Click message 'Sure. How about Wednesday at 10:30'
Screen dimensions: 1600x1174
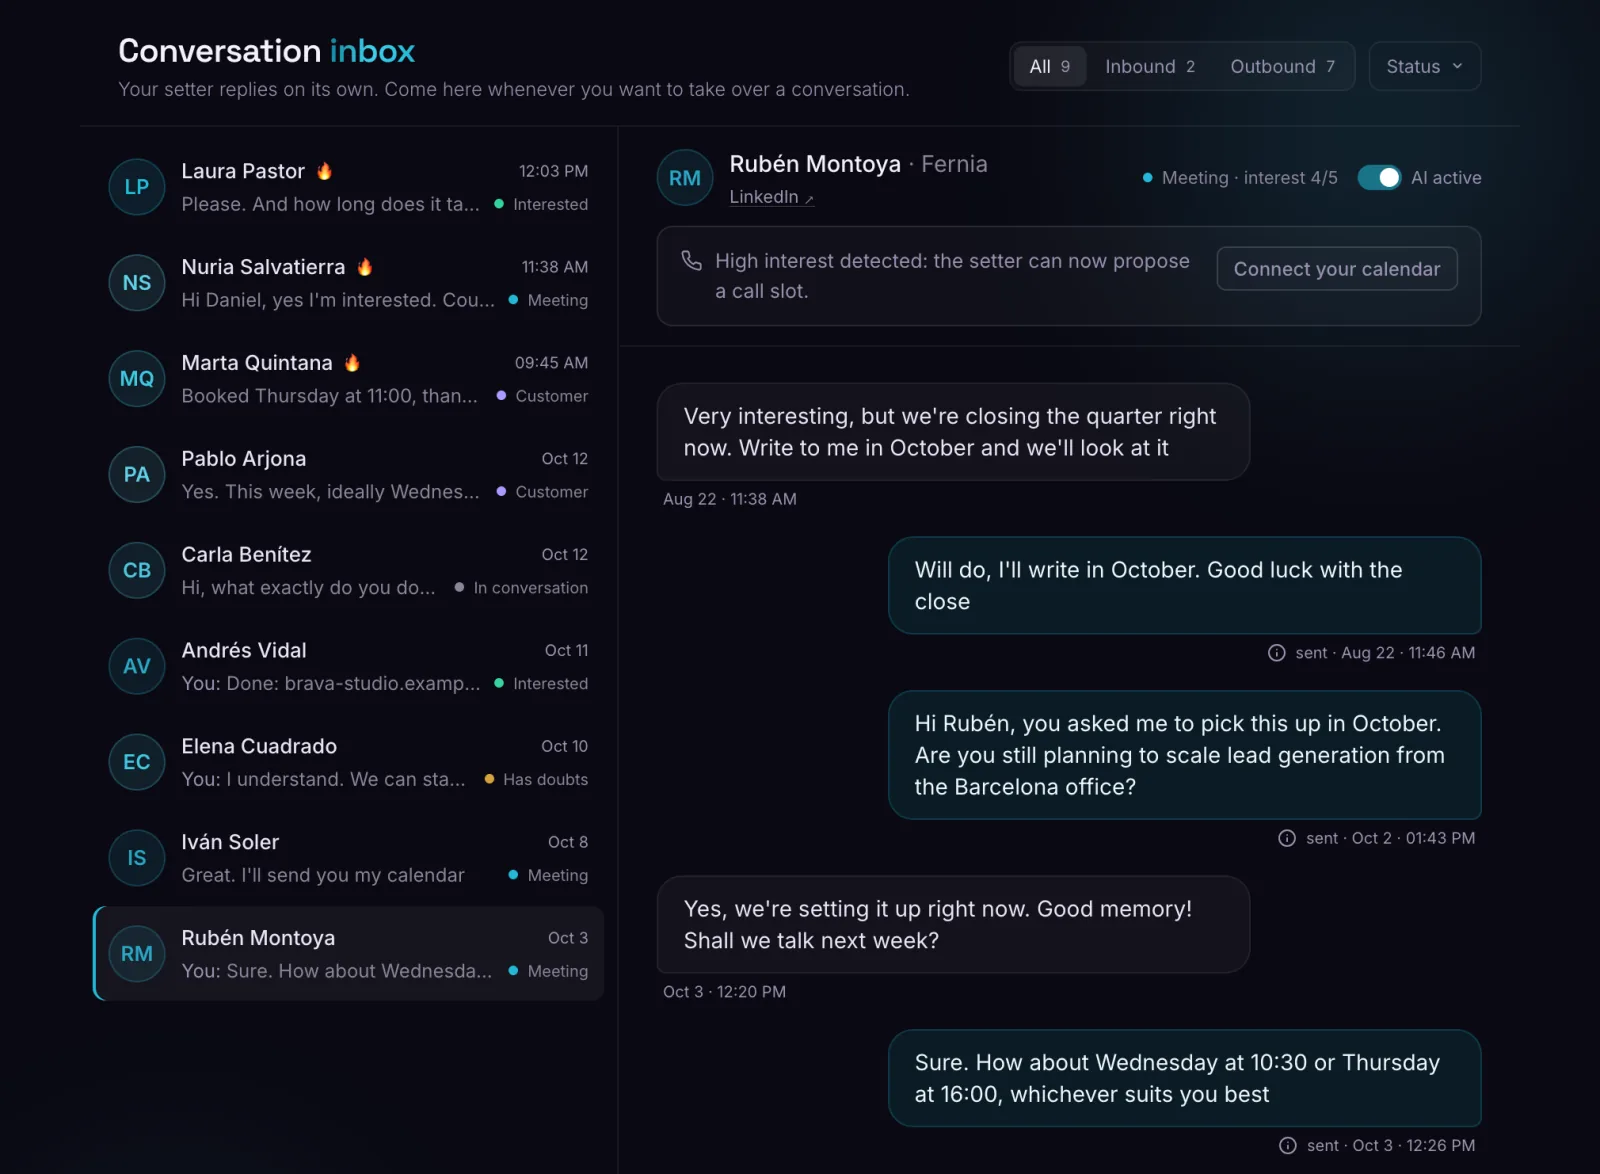tap(1185, 1078)
